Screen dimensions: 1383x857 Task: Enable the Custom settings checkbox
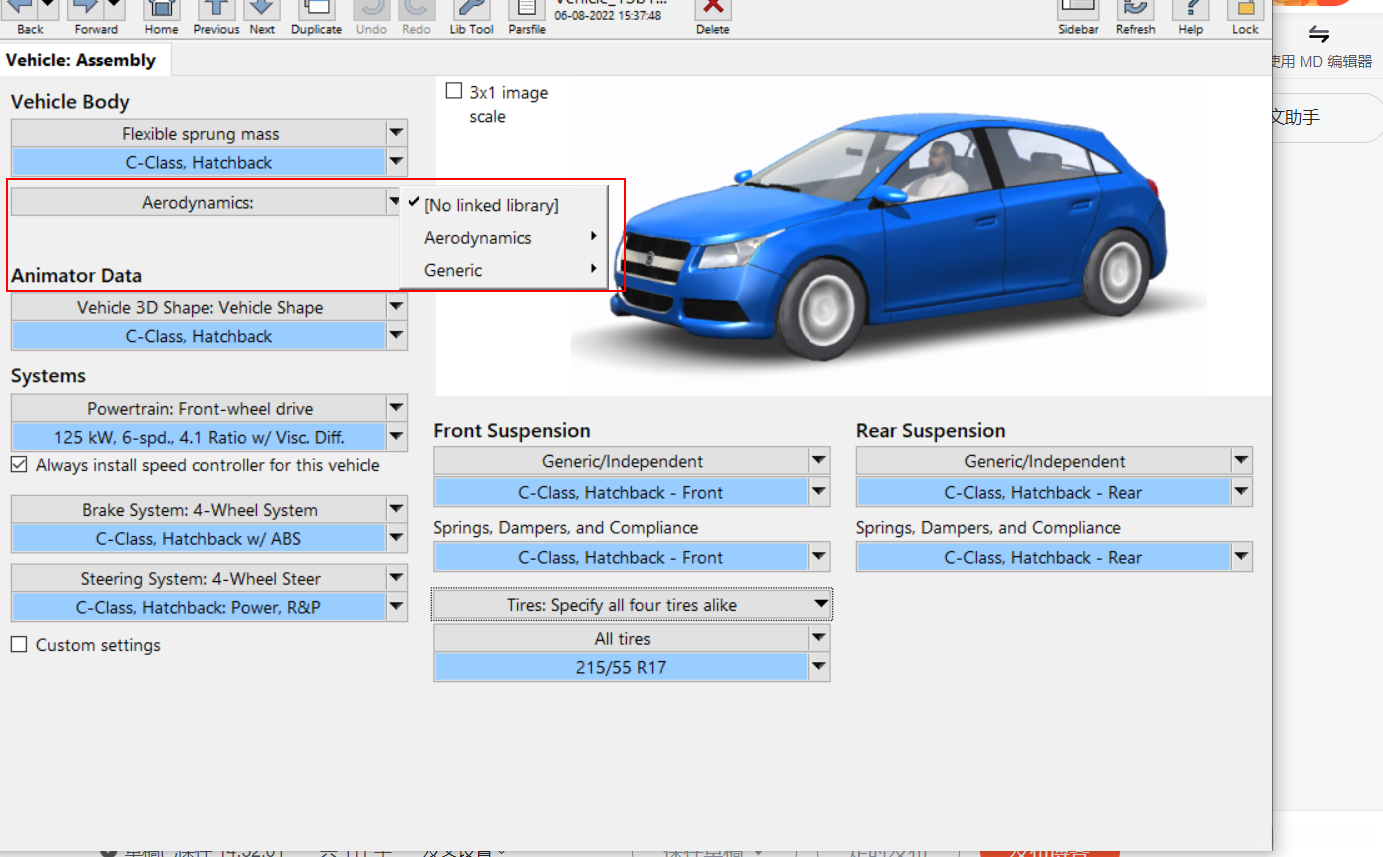(x=19, y=645)
